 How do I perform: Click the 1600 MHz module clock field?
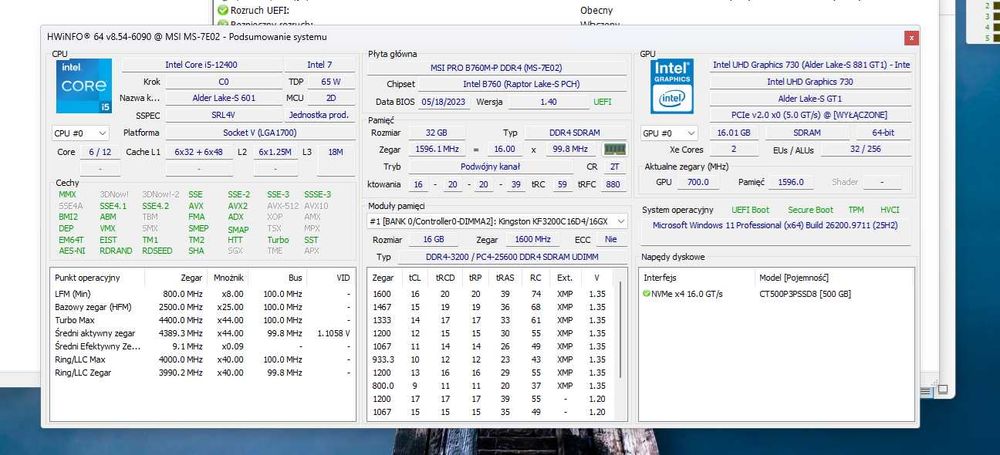tap(533, 240)
